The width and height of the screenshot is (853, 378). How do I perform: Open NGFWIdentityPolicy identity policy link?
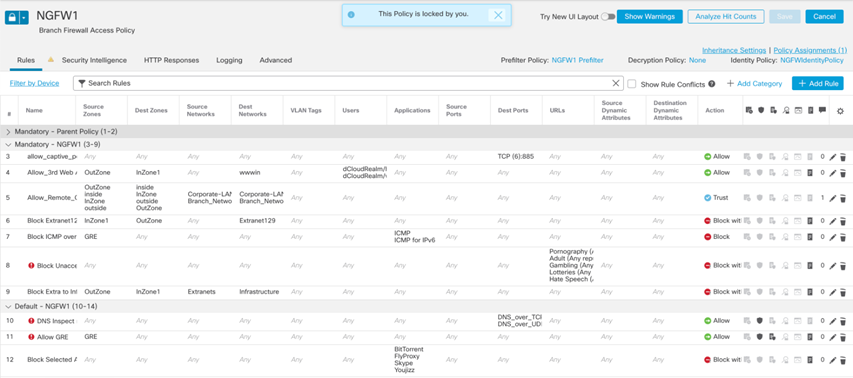point(812,60)
